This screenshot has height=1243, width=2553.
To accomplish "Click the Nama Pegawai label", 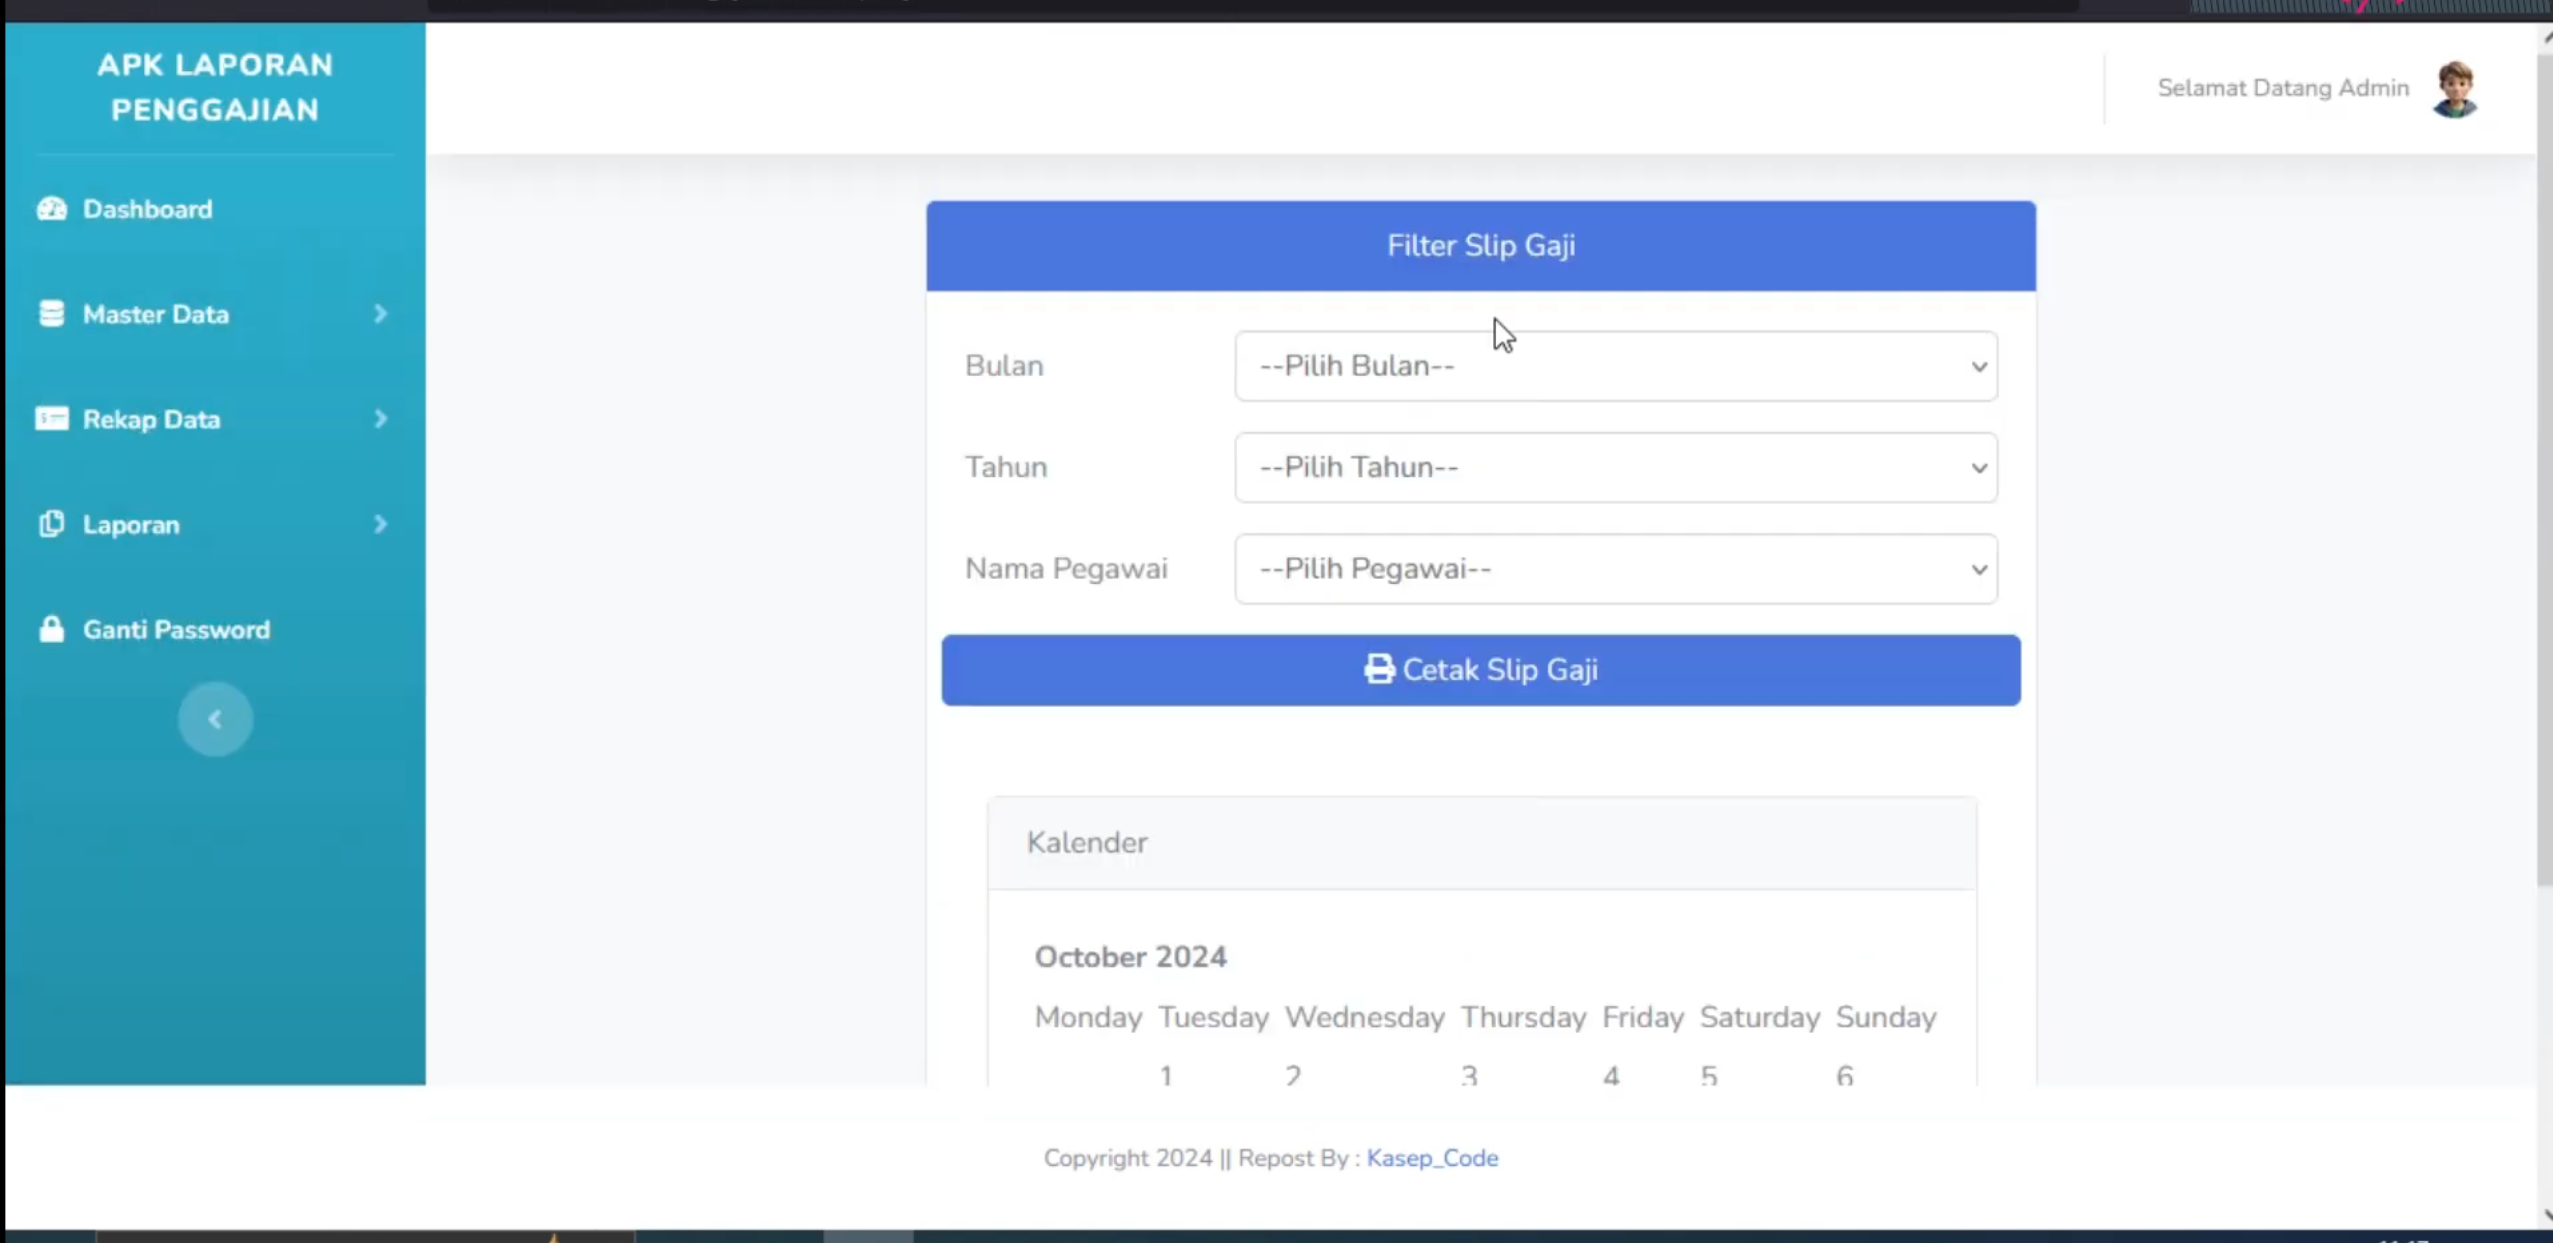I will [x=1066, y=568].
